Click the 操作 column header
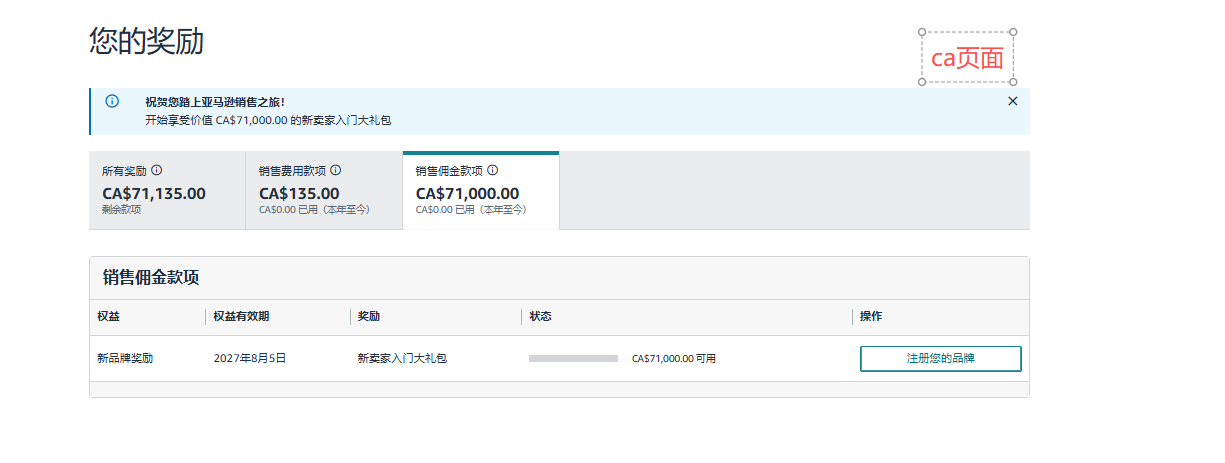Image resolution: width=1225 pixels, height=463 pixels. coord(871,316)
